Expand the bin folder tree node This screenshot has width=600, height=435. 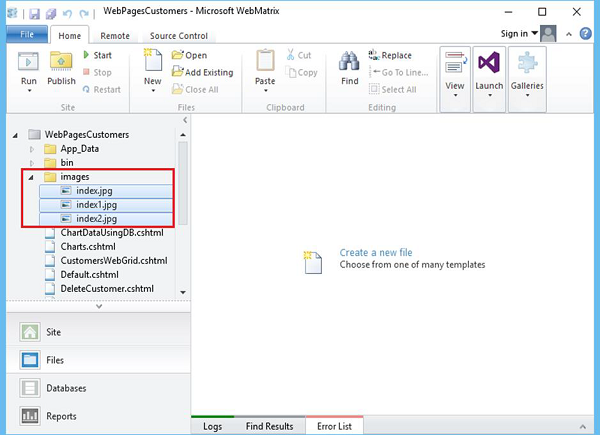point(33,163)
